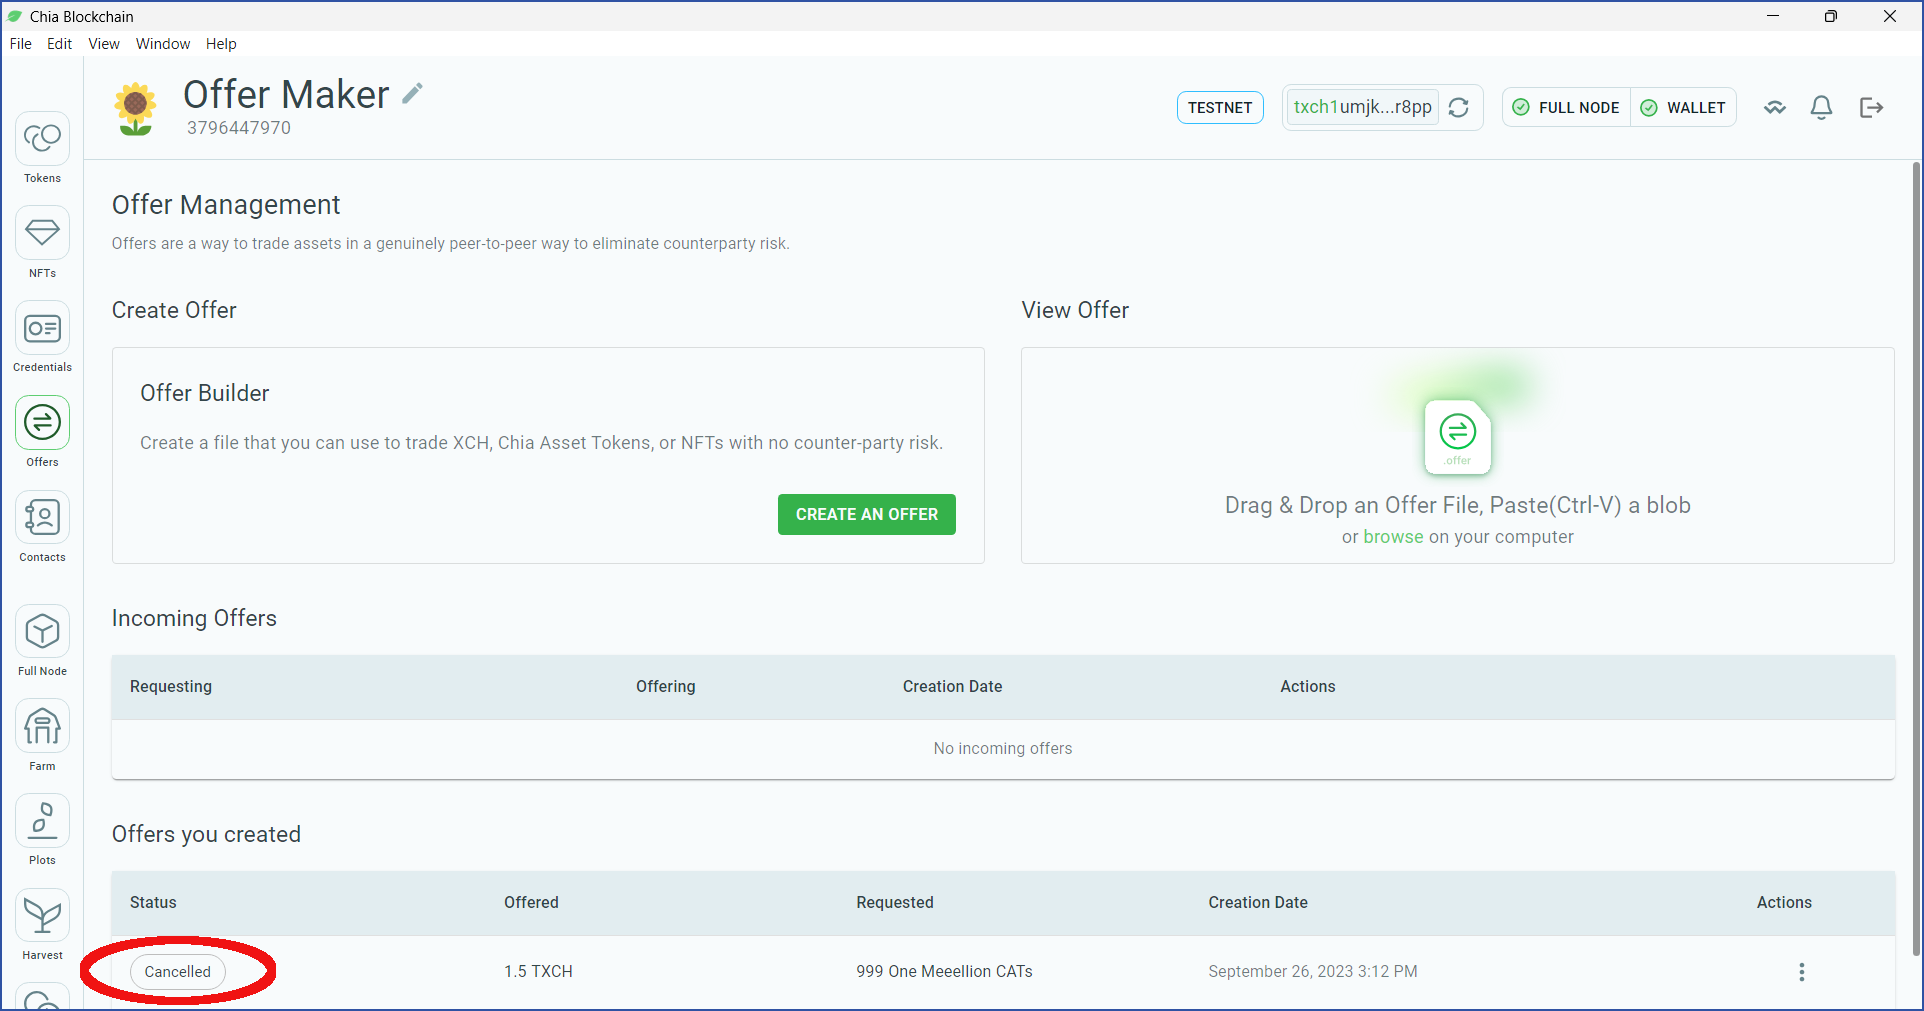The image size is (1924, 1011).
Task: Click Incoming Offers Creation Date header
Action: (x=952, y=687)
